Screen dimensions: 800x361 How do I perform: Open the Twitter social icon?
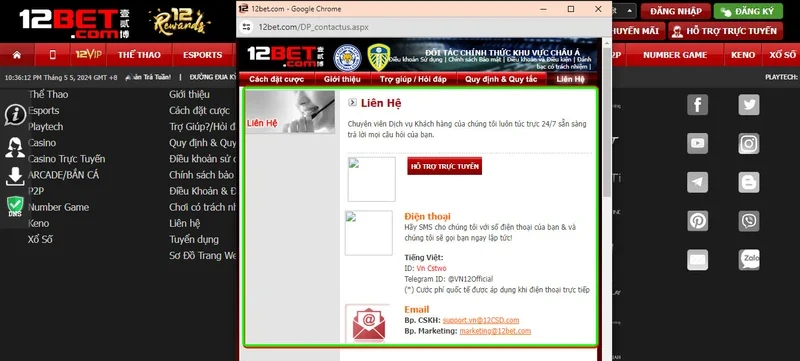point(748,105)
